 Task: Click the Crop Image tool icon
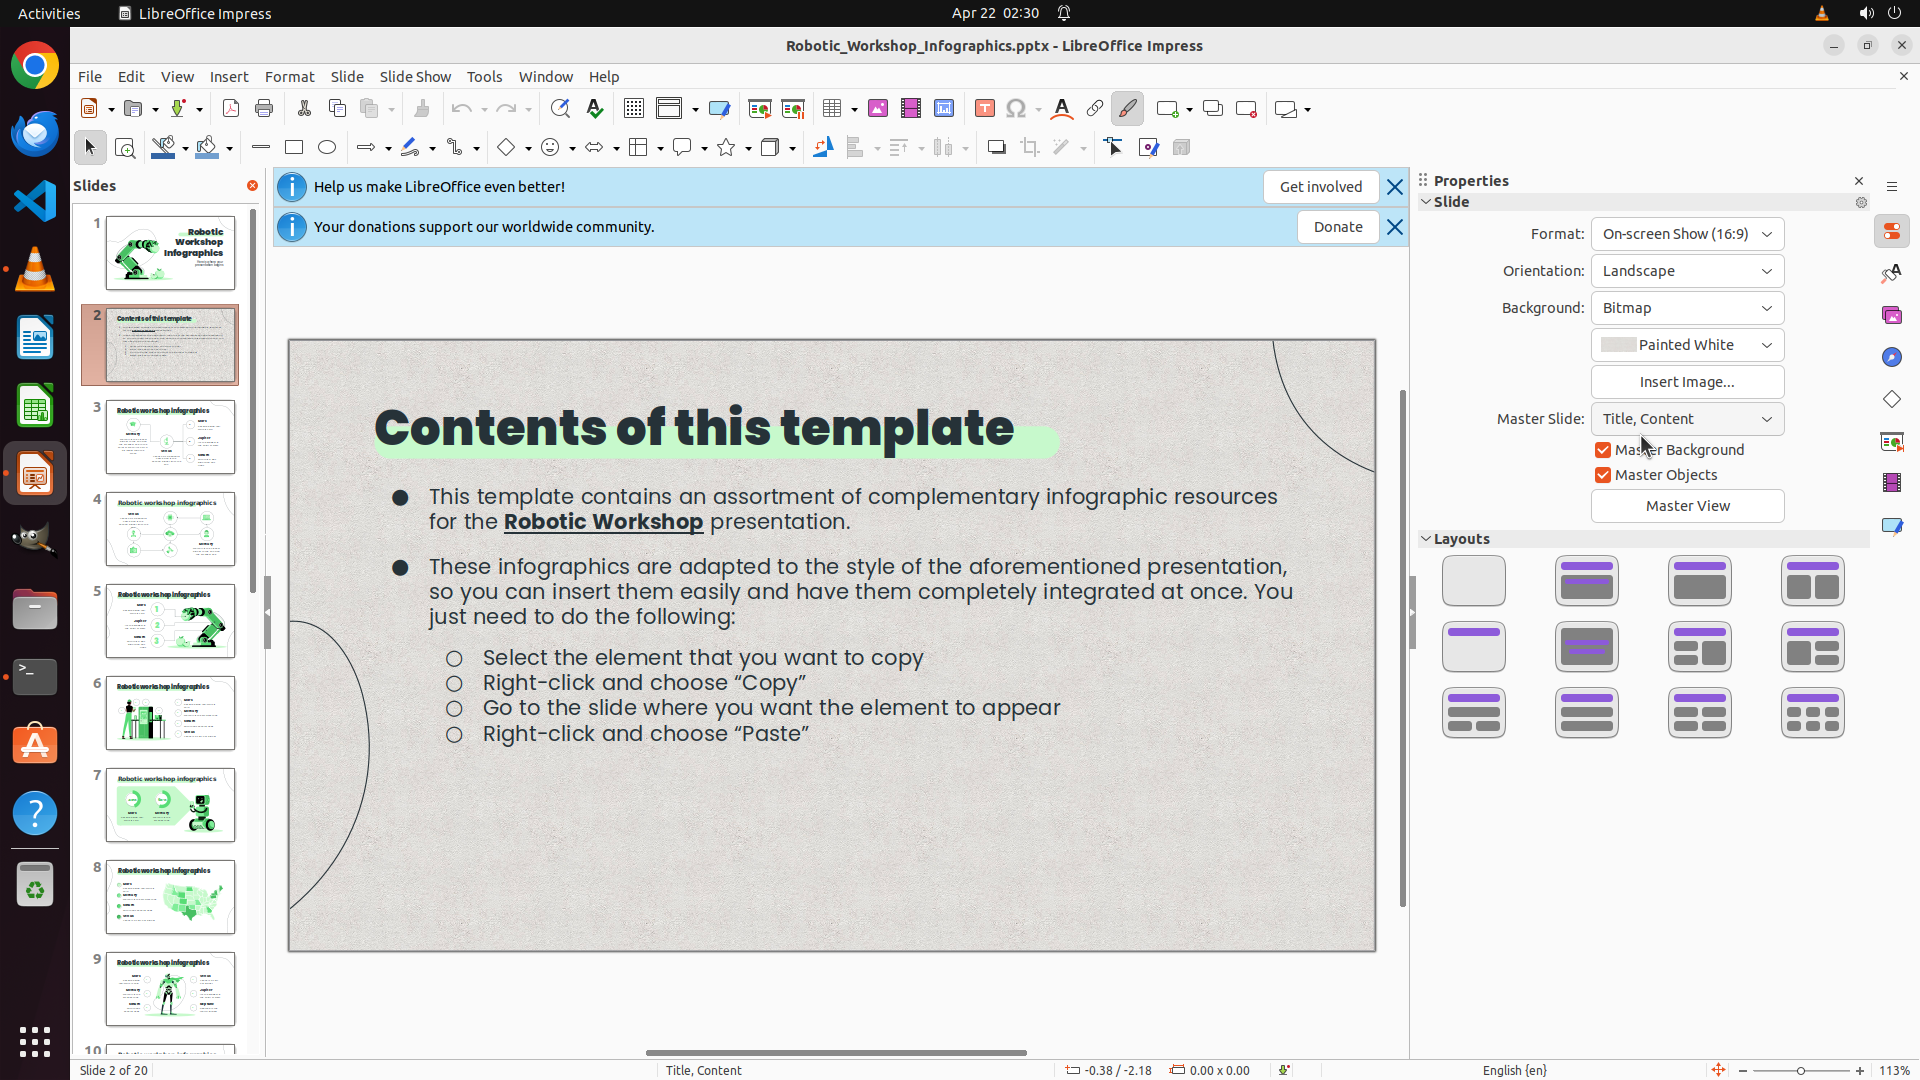point(1029,148)
